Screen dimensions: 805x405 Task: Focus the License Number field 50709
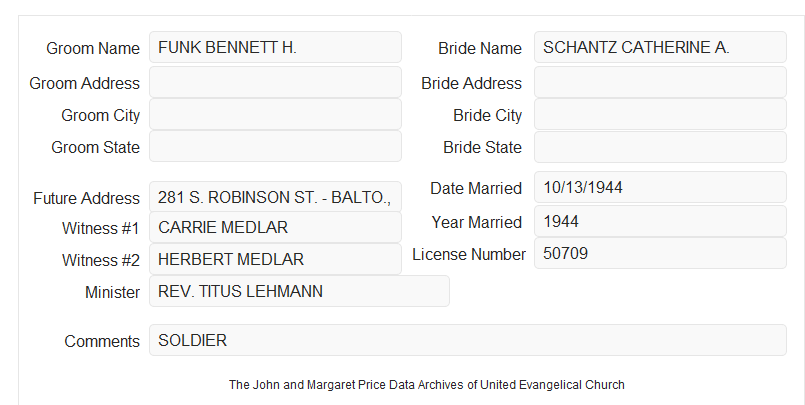[x=660, y=253]
